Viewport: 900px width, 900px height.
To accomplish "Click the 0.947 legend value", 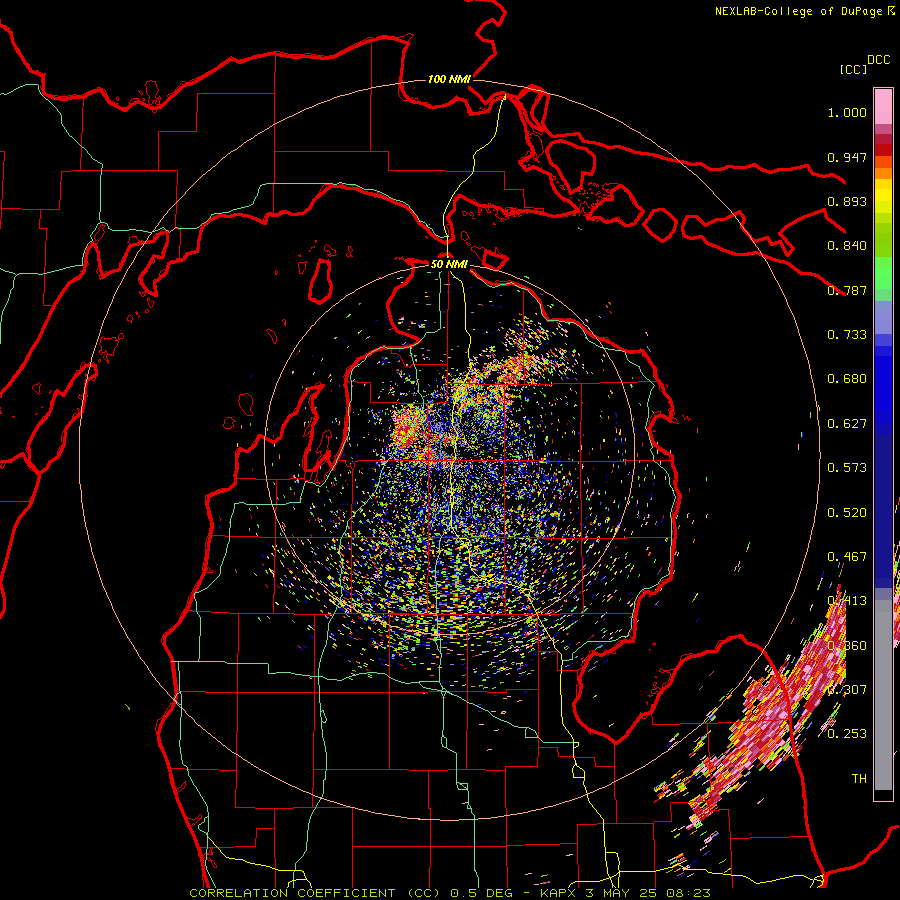I will pos(847,157).
